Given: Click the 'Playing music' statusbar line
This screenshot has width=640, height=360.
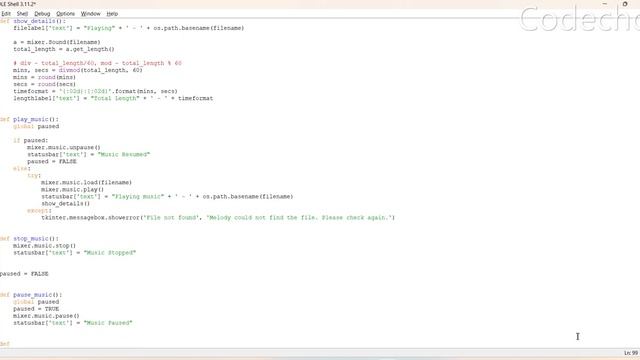Looking at the screenshot, I should [x=167, y=196].
